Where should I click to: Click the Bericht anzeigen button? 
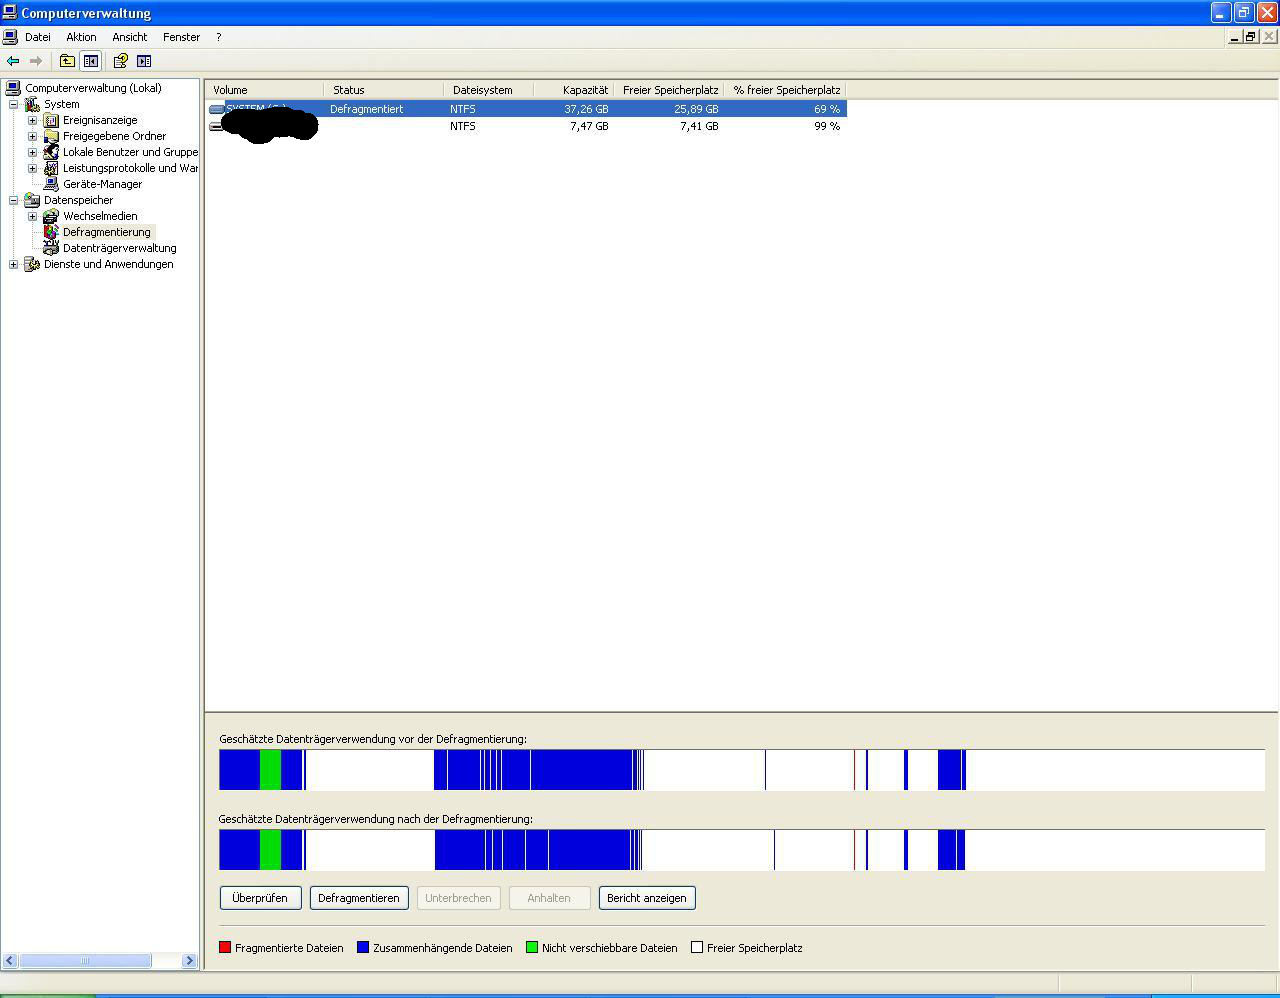647,898
